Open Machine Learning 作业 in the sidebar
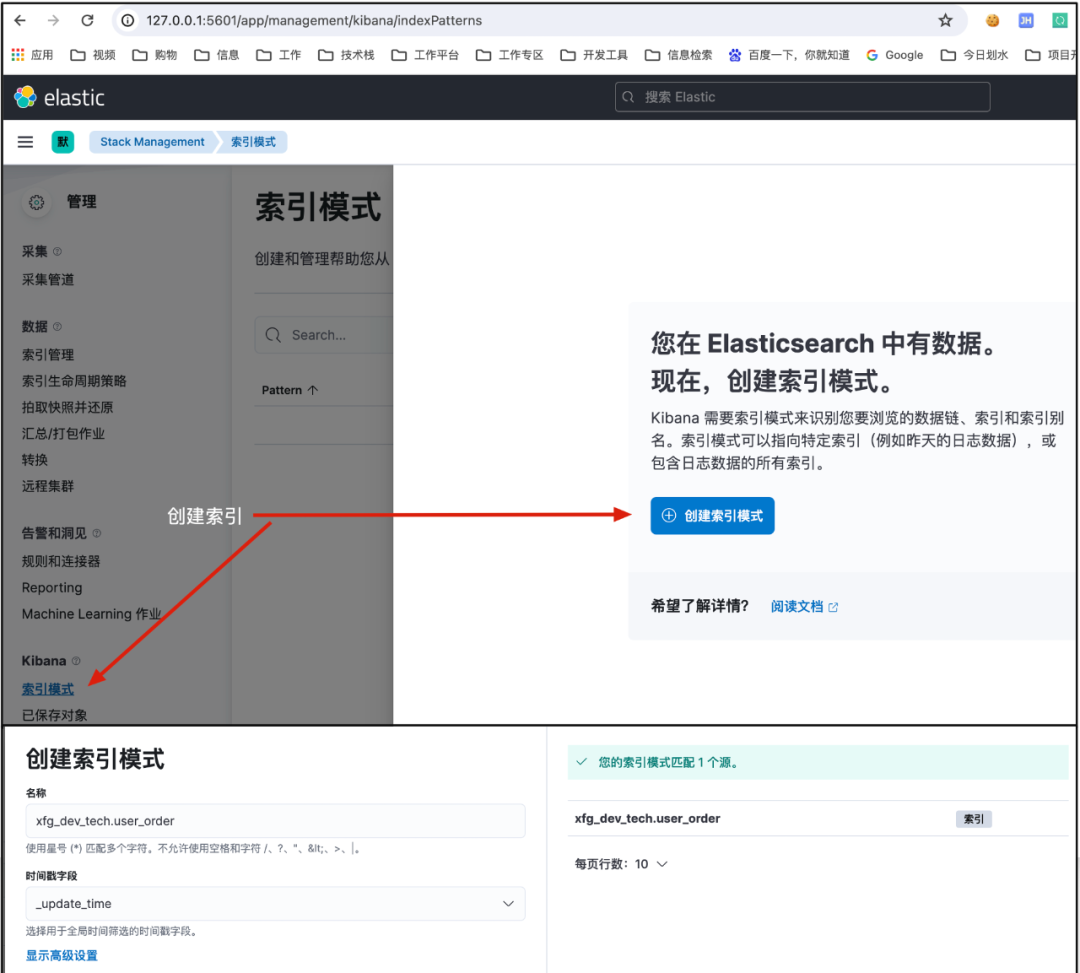This screenshot has height=973, width=1080. [91, 614]
